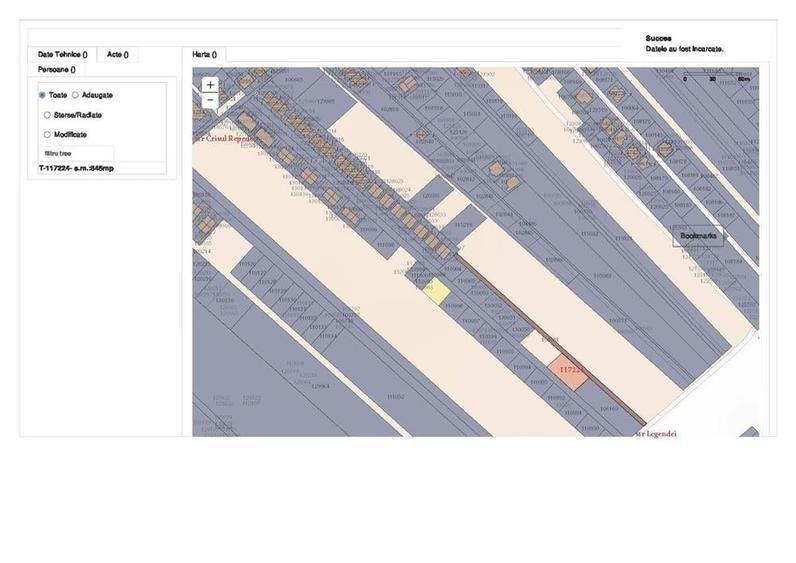Open the Harta tab
This screenshot has width=796, height=563.
tap(205, 54)
